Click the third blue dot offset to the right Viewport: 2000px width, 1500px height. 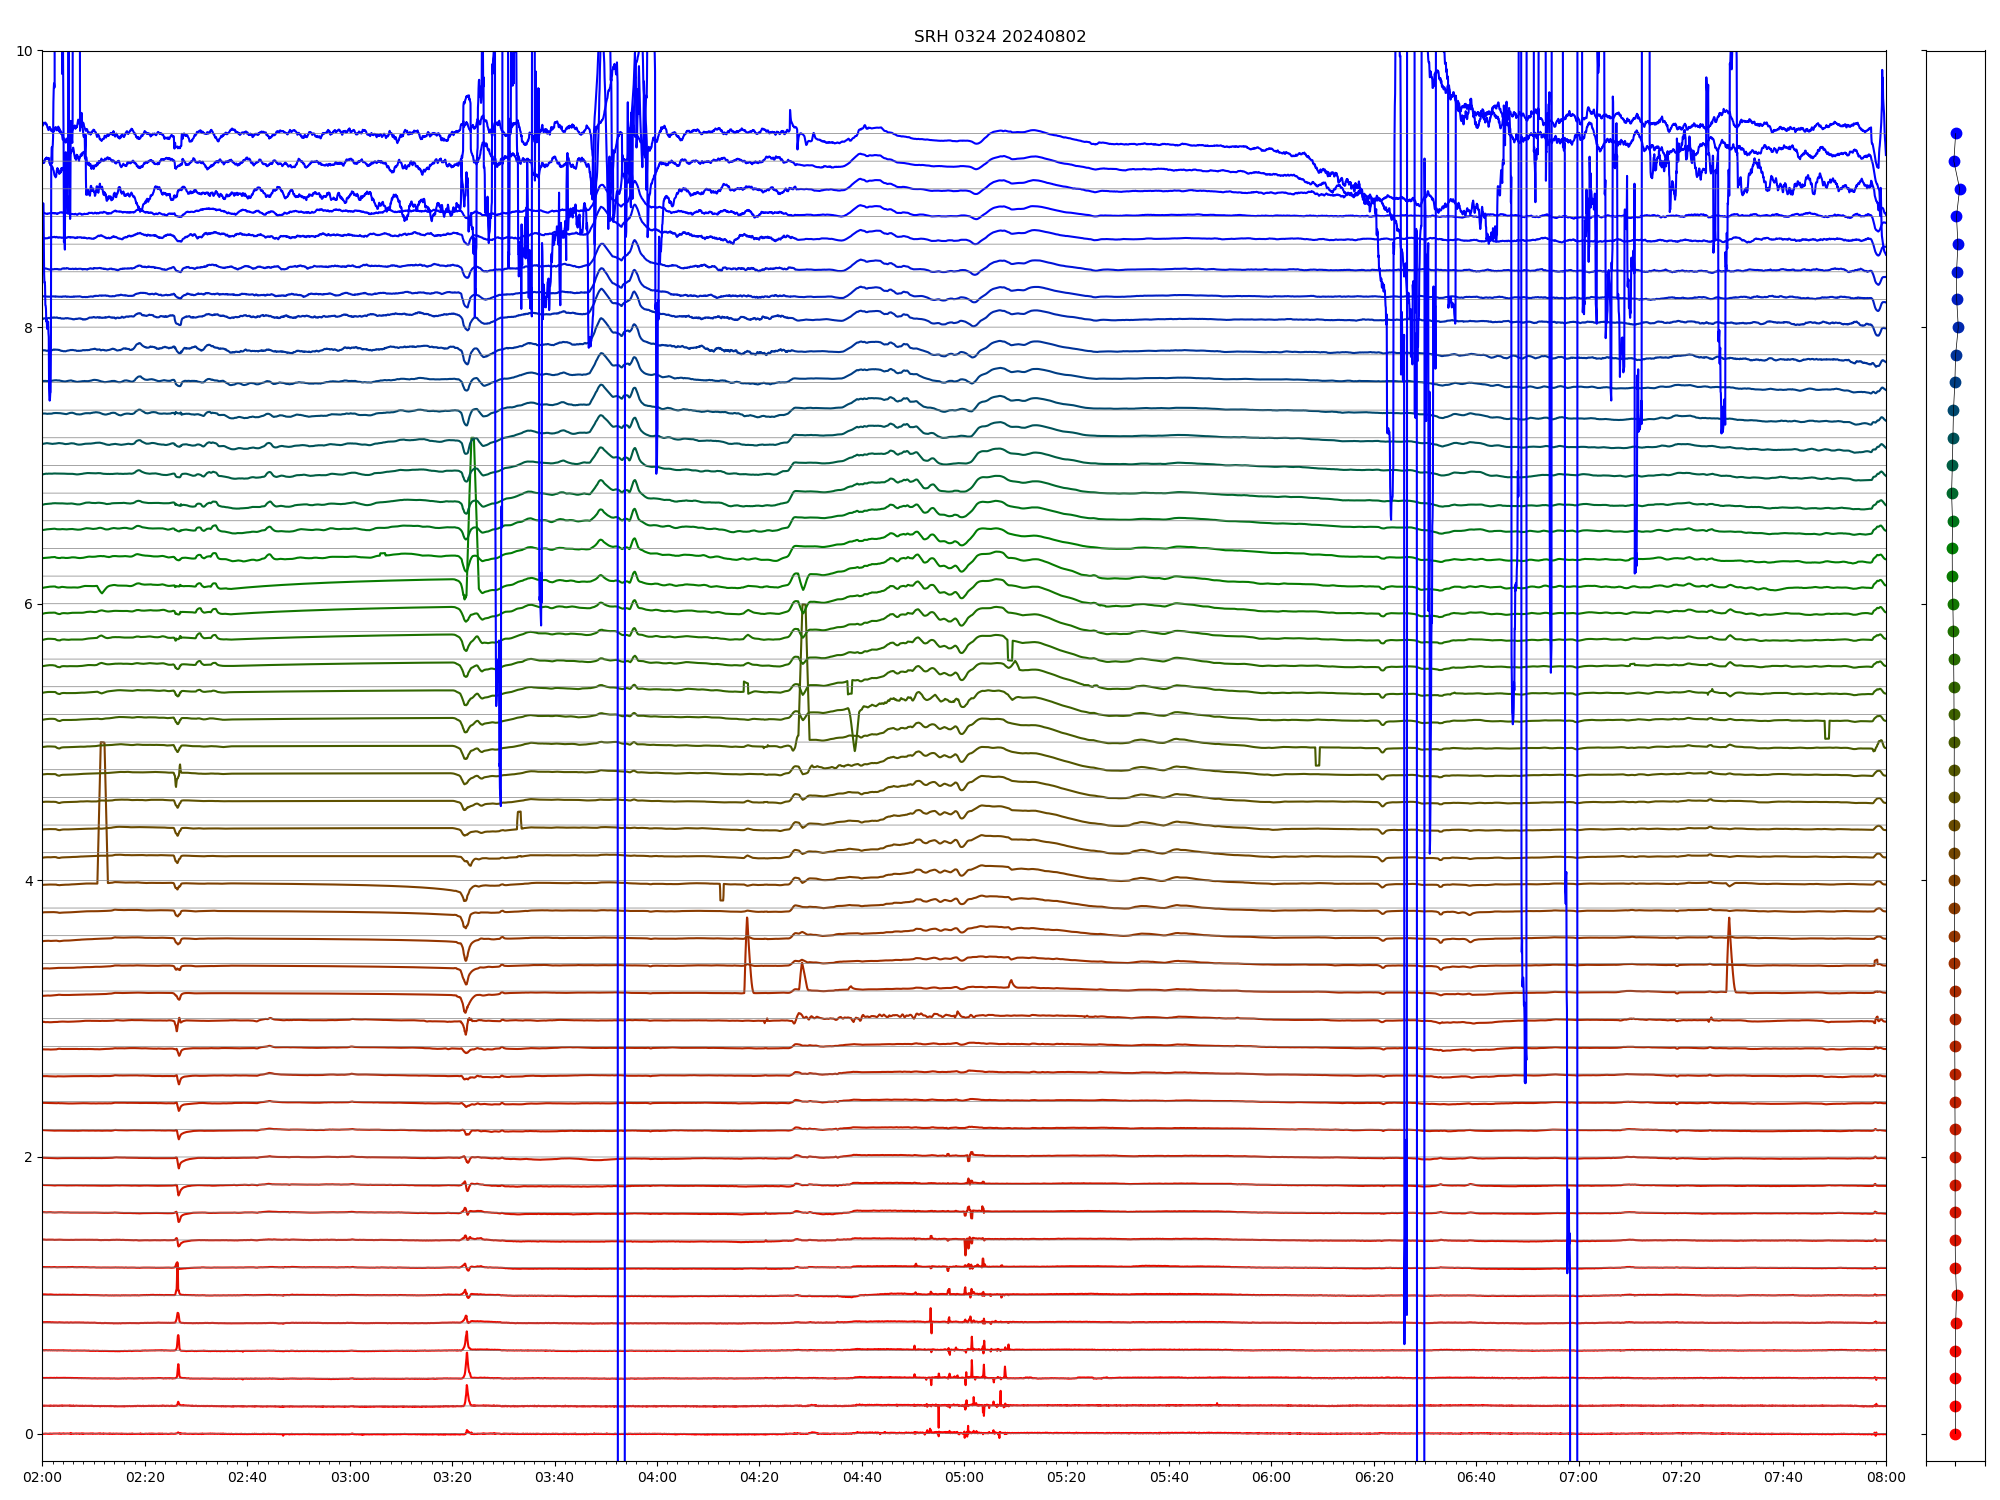tap(1960, 189)
